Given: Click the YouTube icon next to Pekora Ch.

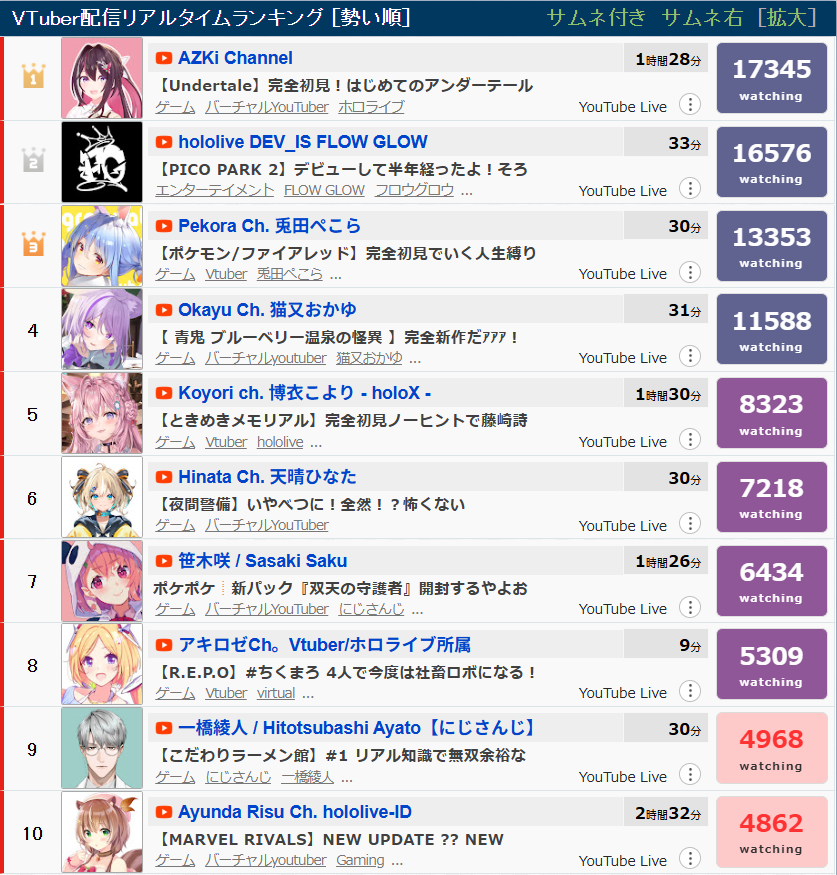Looking at the screenshot, I should point(163,226).
